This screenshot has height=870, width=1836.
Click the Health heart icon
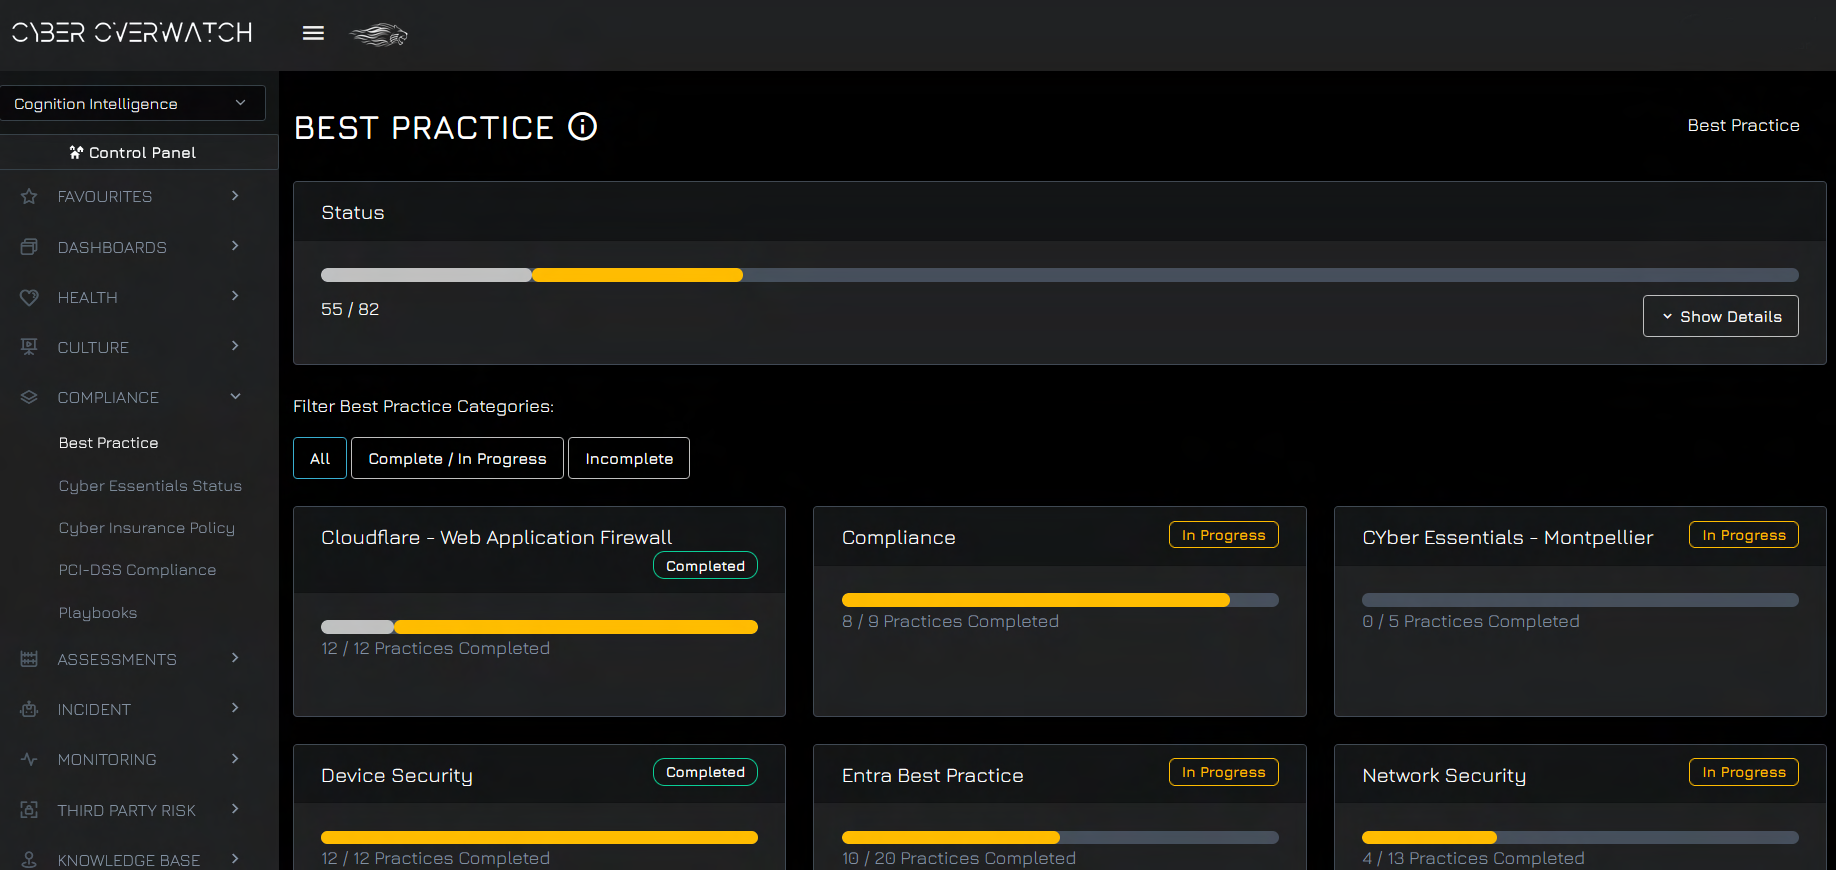[x=29, y=297]
